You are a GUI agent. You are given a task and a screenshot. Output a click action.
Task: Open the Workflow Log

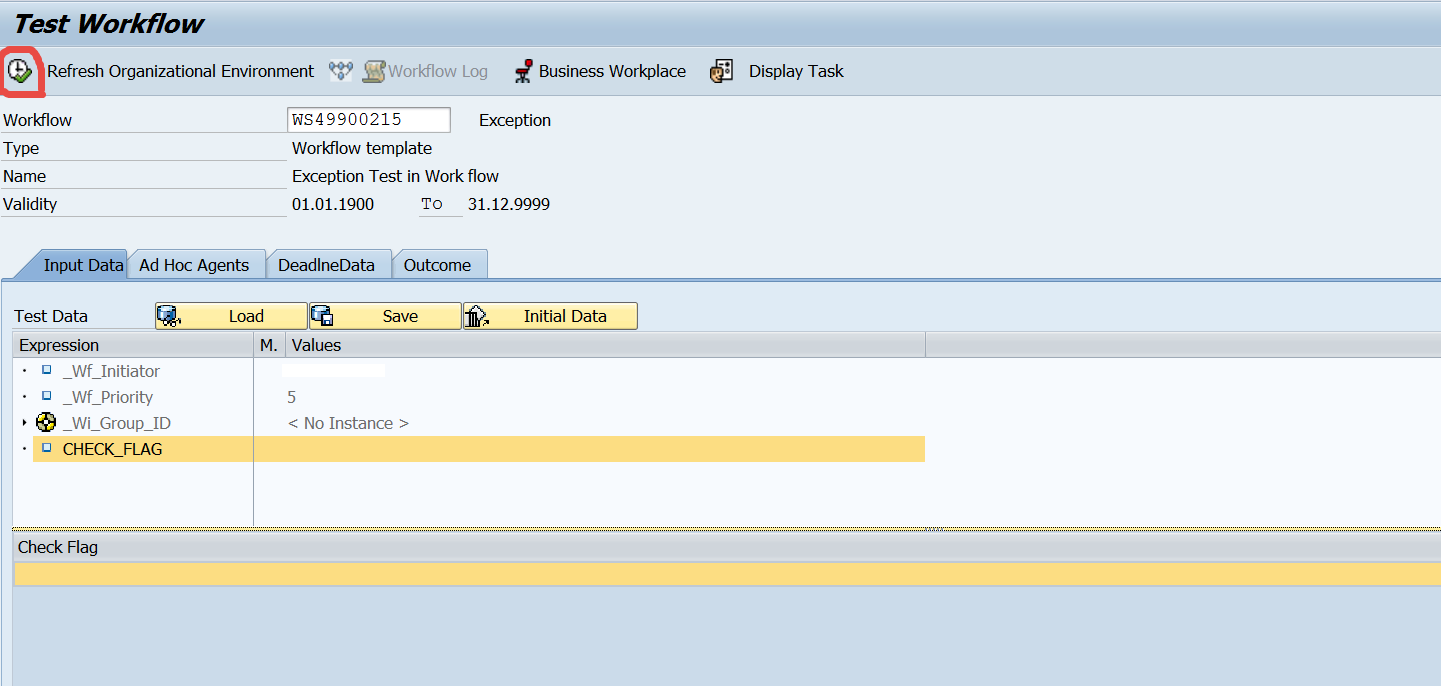[x=438, y=71]
